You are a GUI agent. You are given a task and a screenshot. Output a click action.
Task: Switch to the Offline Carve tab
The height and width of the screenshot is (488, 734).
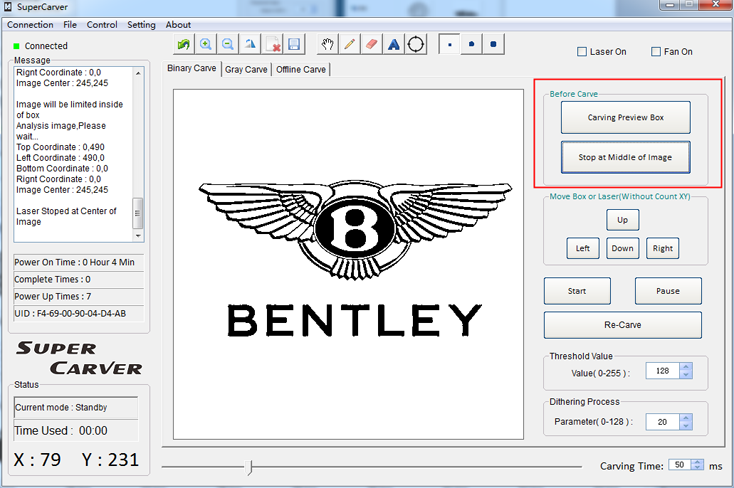(x=301, y=70)
